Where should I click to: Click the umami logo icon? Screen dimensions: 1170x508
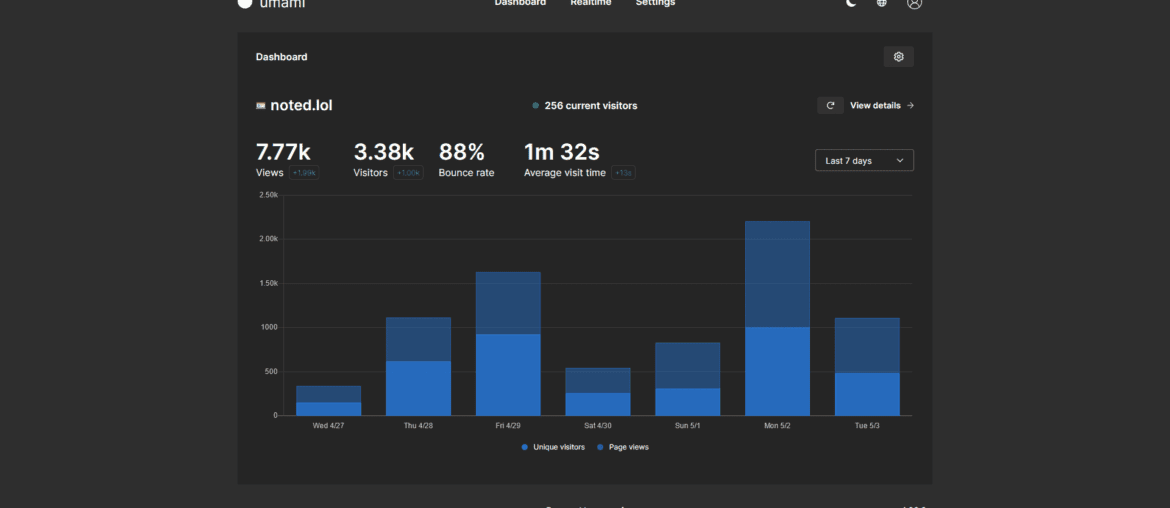[245, 3]
